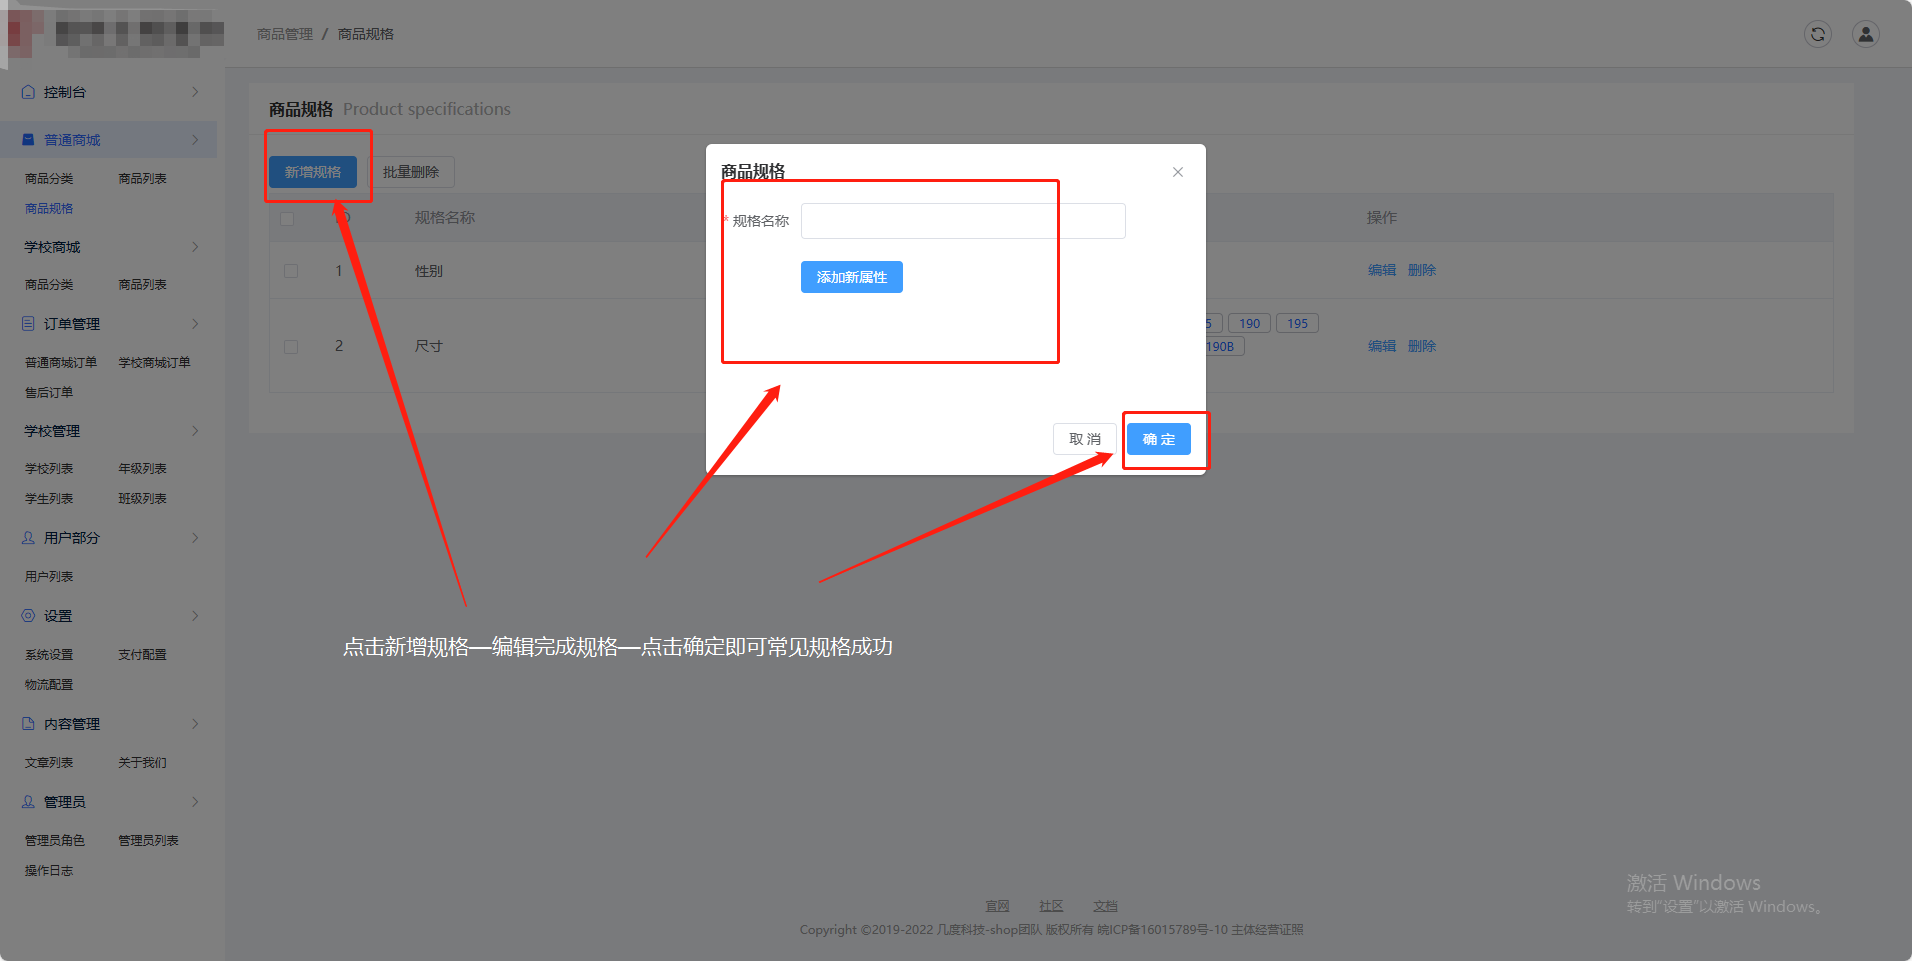This screenshot has height=961, width=1912.
Task: Select the 控制台 console icon in sidebar
Action: coord(27,91)
